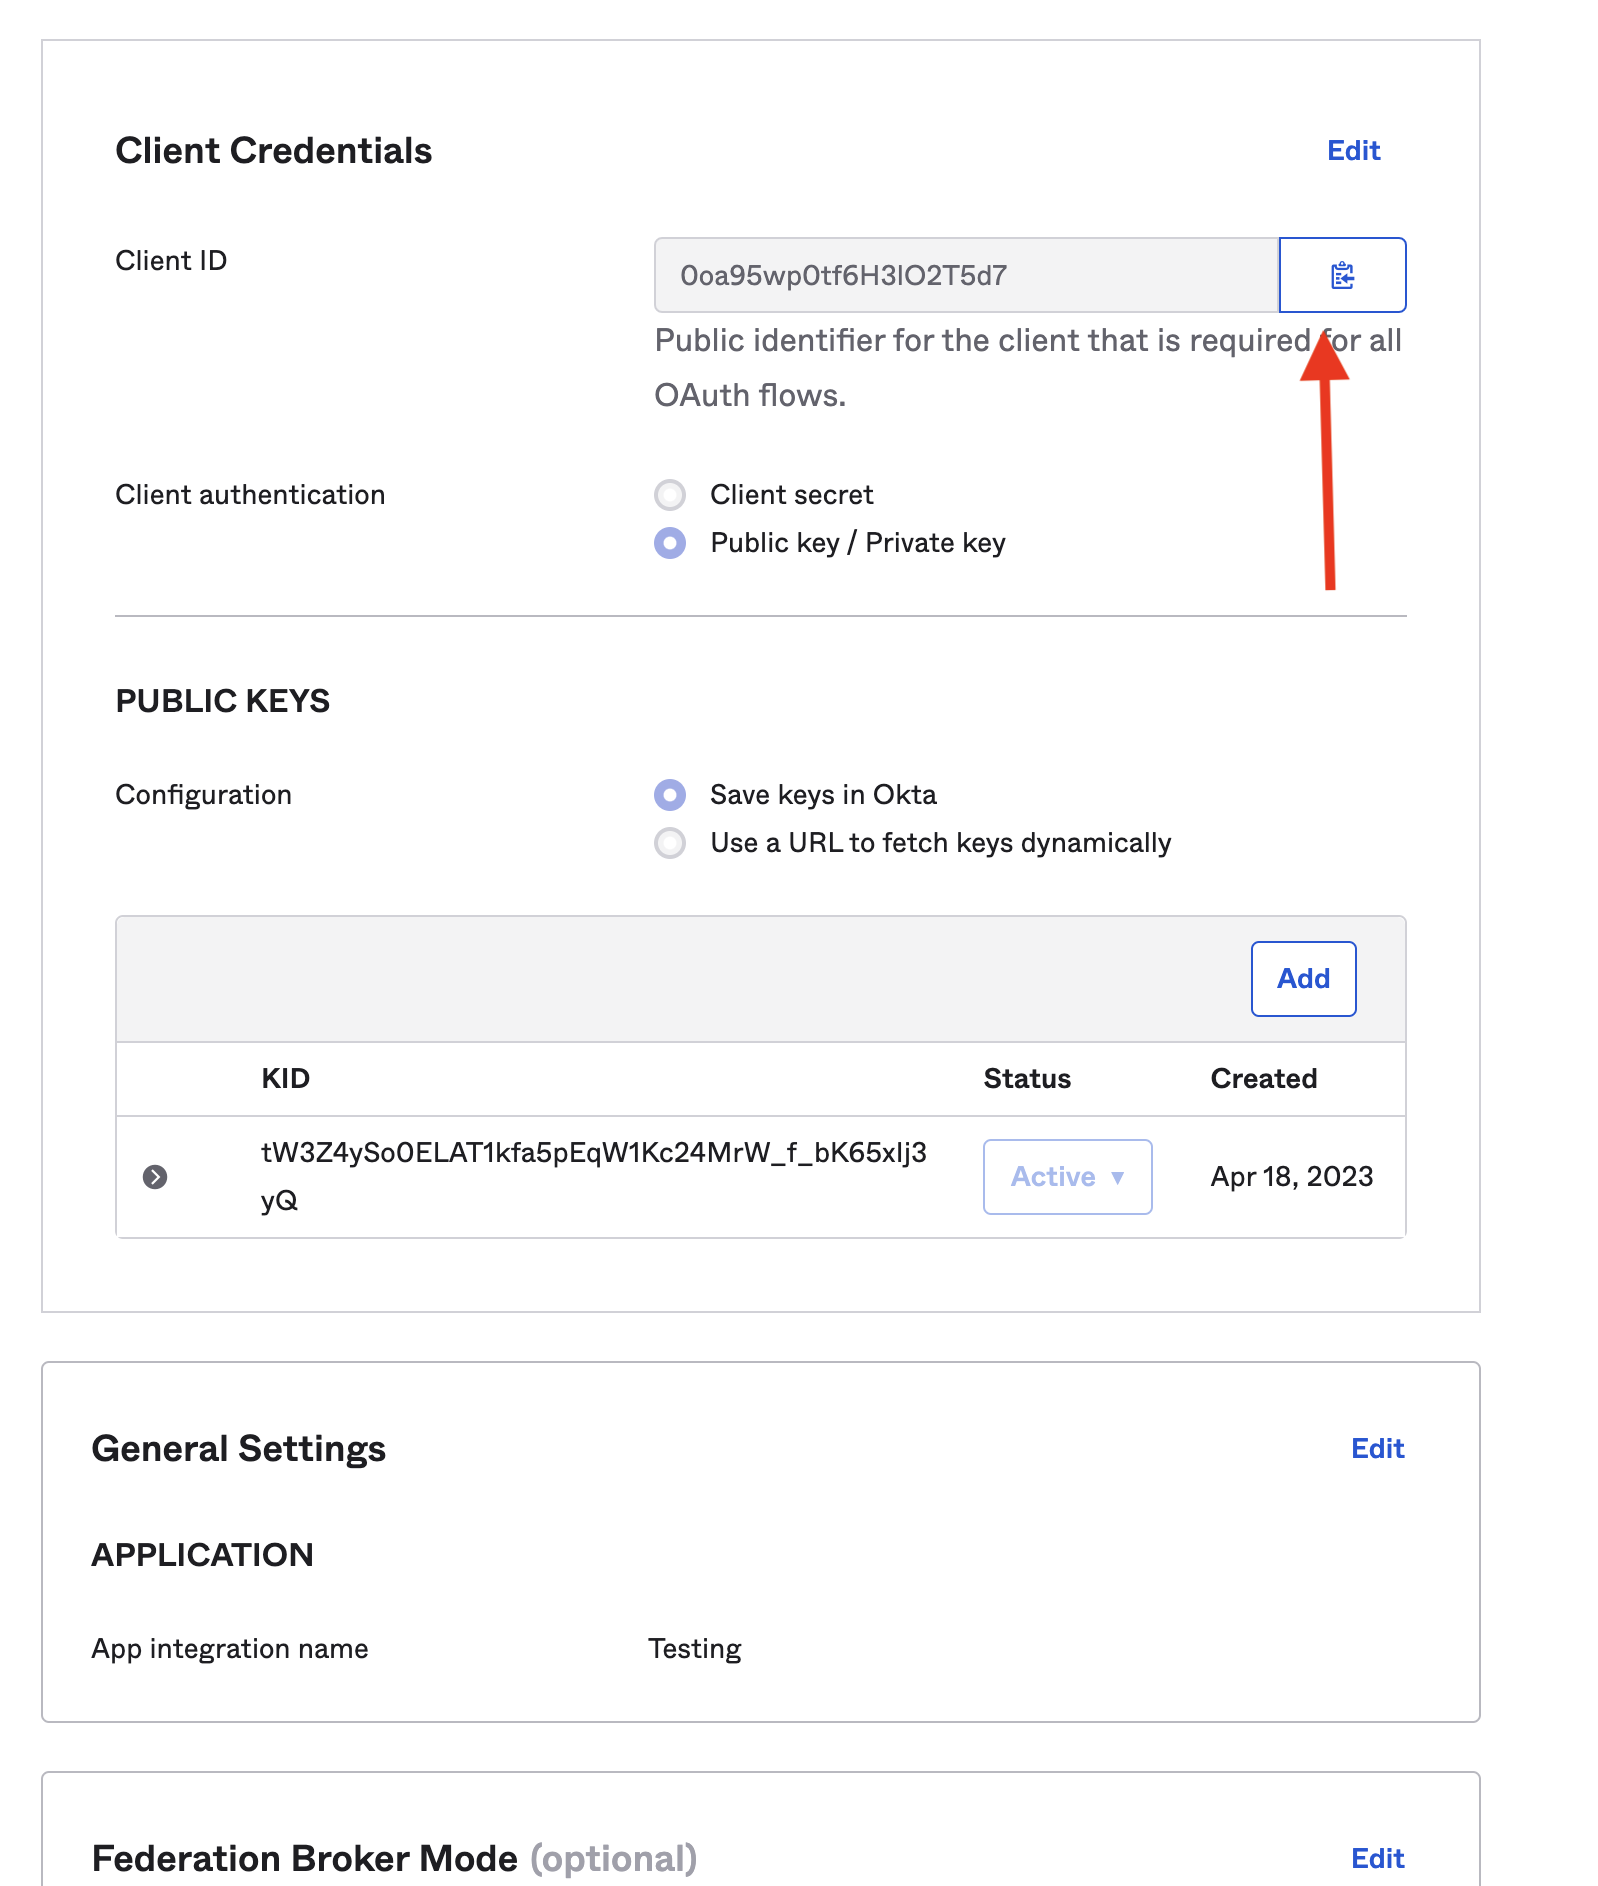Screen dimensions: 1598x1886
Task: Edit the Client Credentials section
Action: click(x=1353, y=151)
